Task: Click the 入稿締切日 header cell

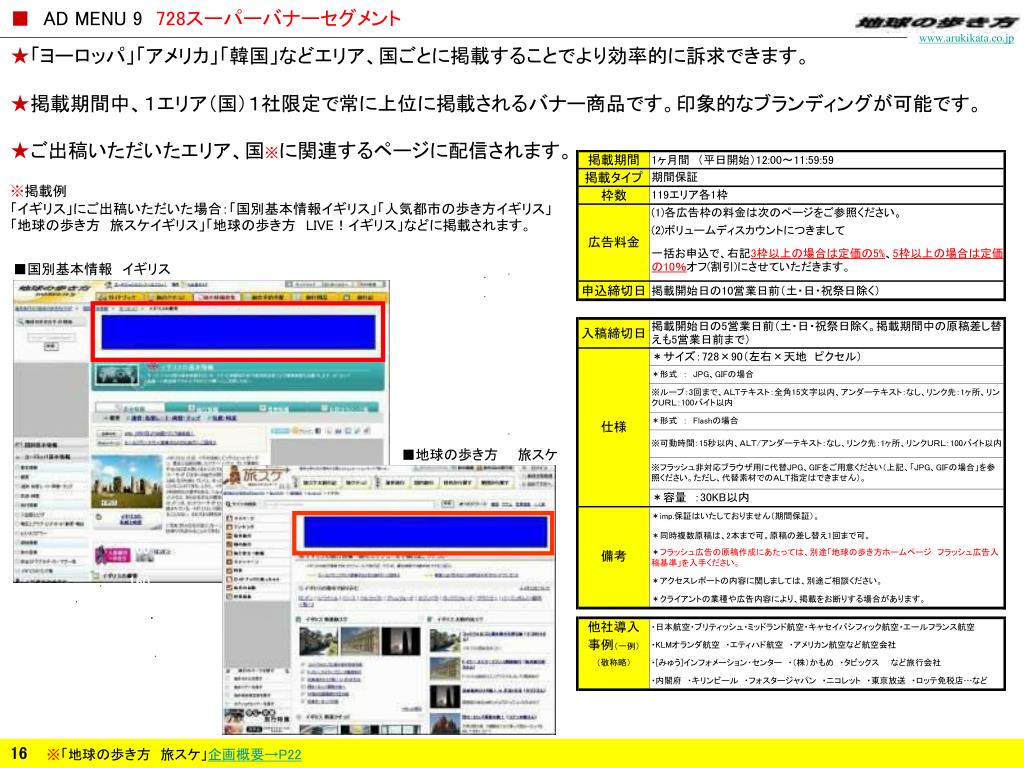Action: click(613, 333)
